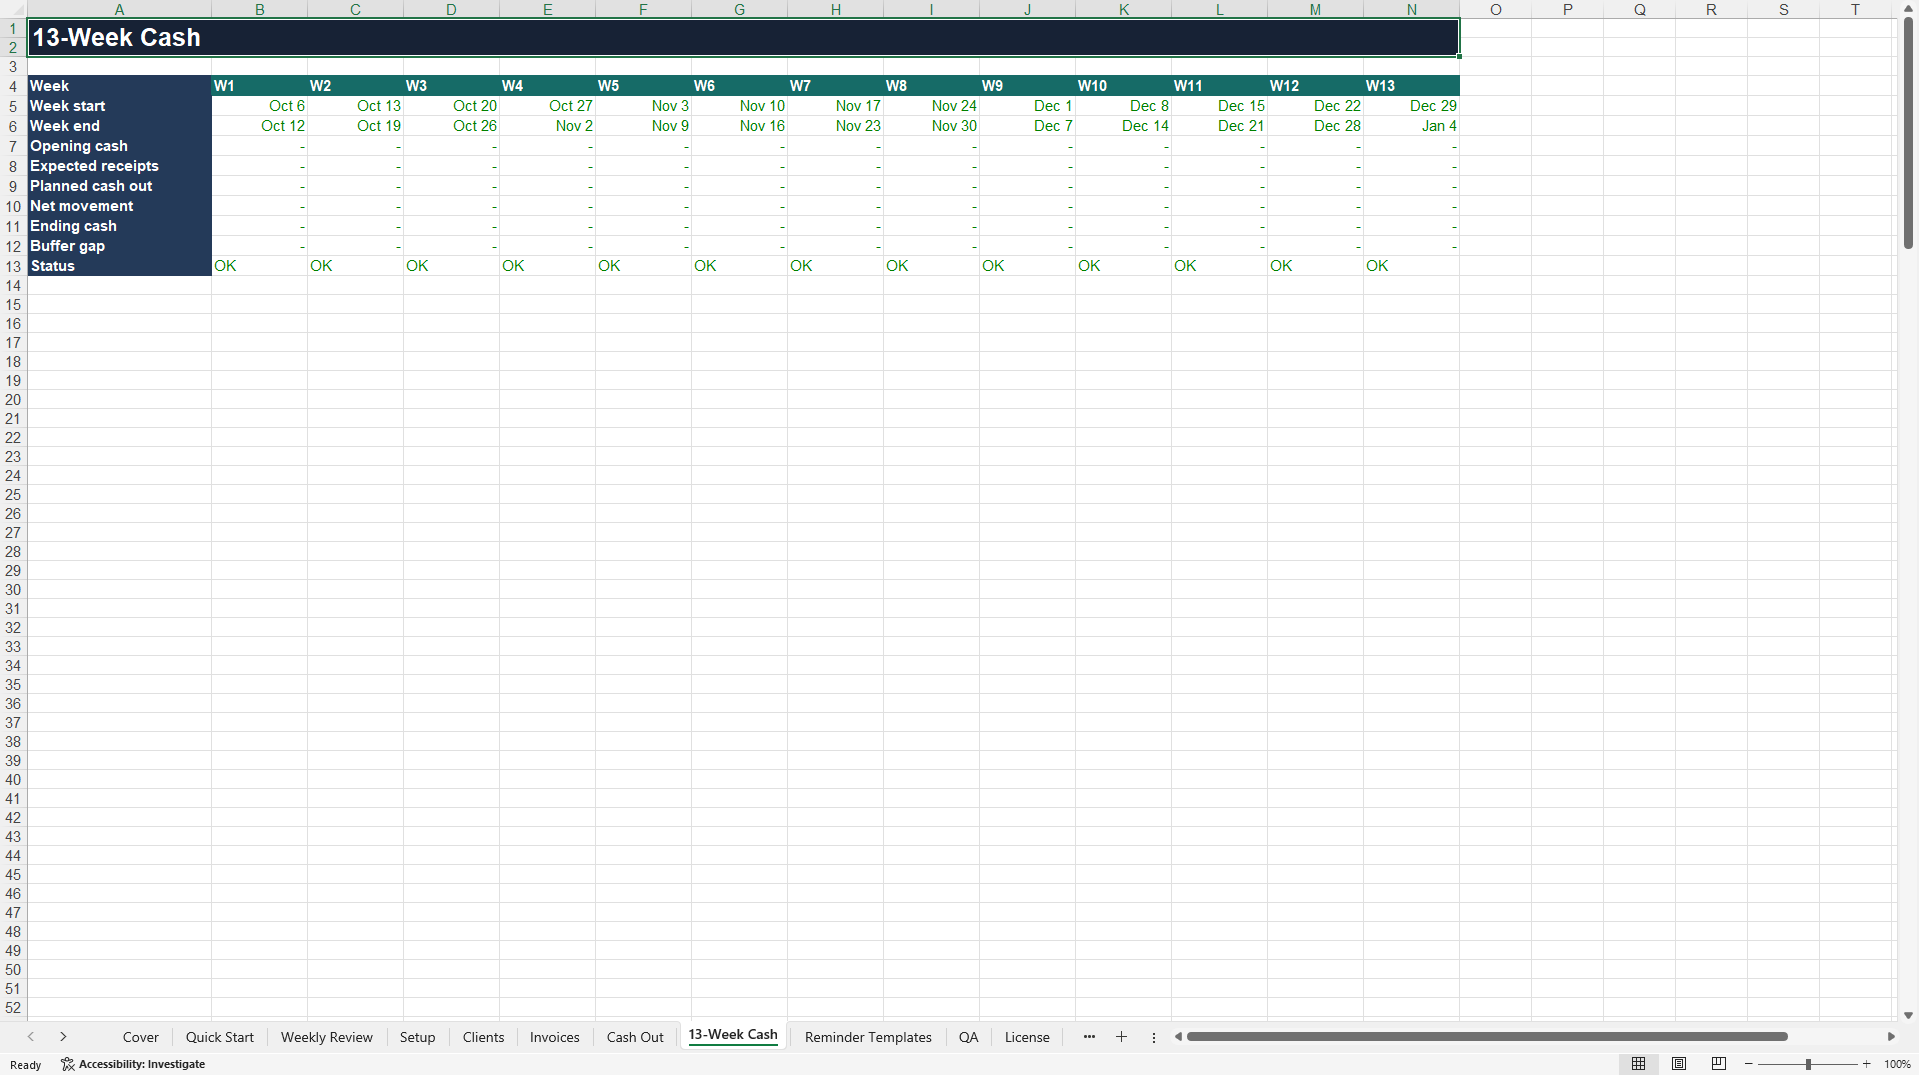The width and height of the screenshot is (1919, 1075).
Task: Open the Reminder Templates sheet tab
Action: [868, 1037]
